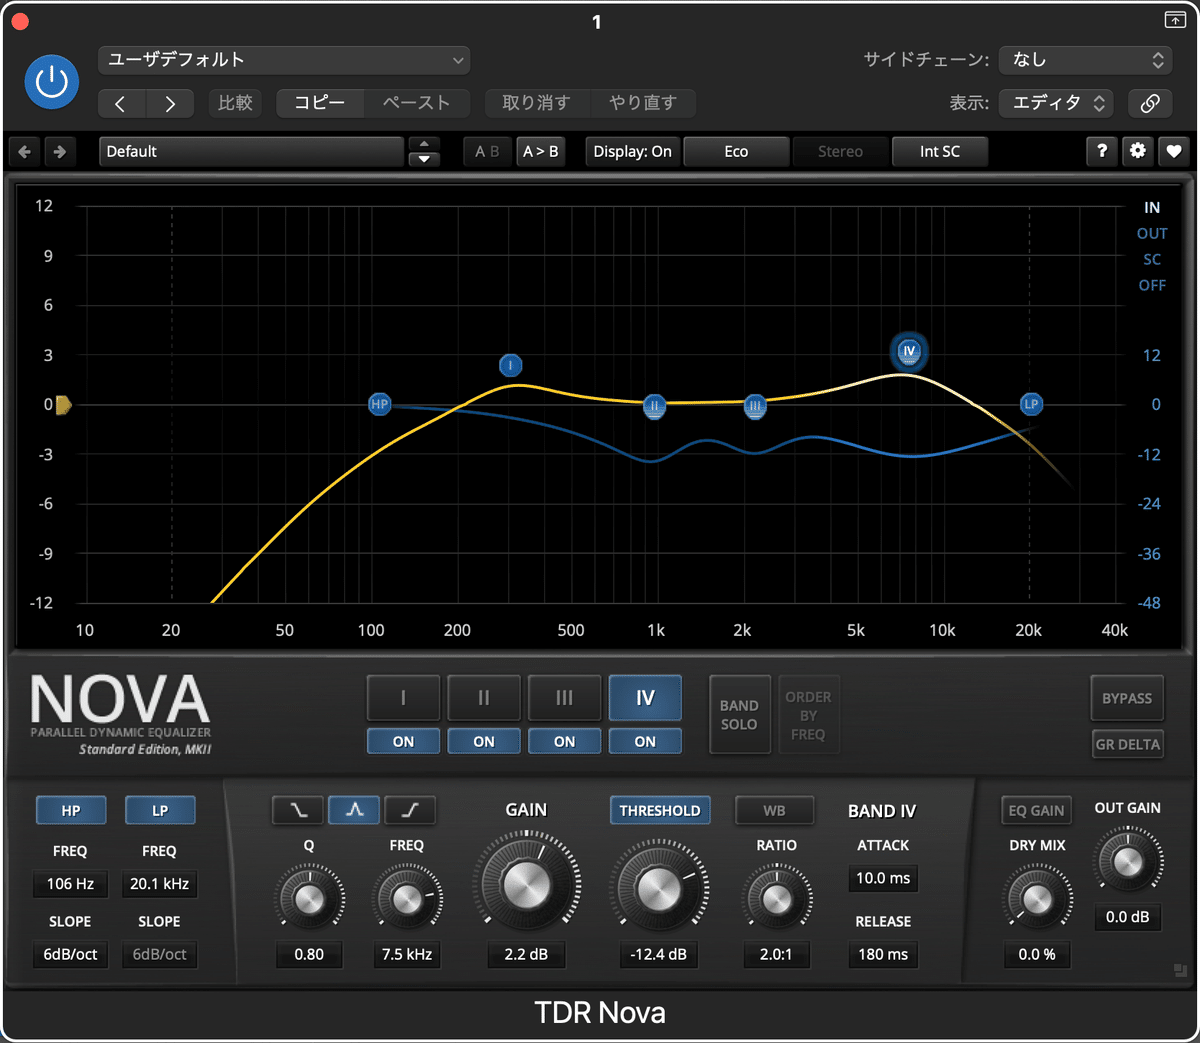Screen dimensions: 1200x1043
Task: Click the yellow gain marker at 0
Action: tap(63, 405)
